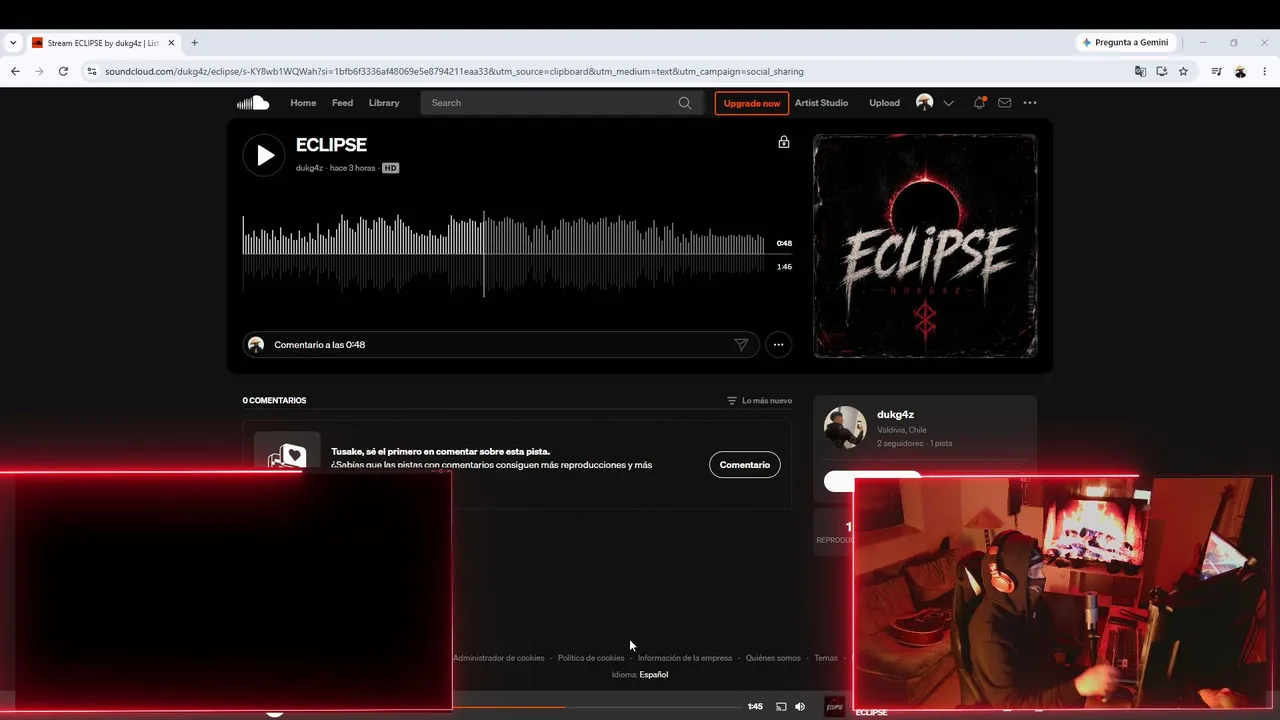
Task: Go to Home in SoundCloud nav
Action: (x=303, y=103)
